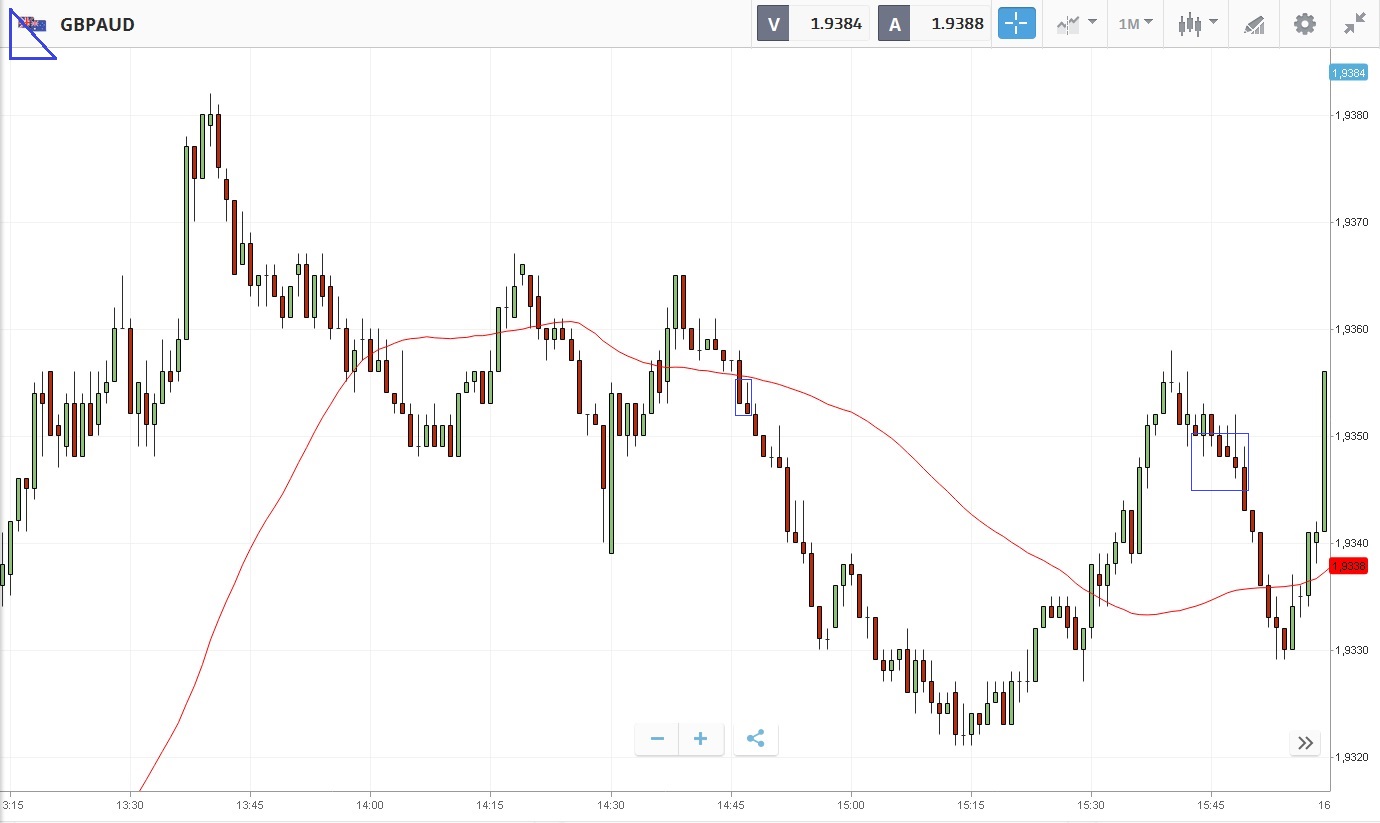Select the drawing tools icon
The image size is (1380, 823).
click(1254, 24)
